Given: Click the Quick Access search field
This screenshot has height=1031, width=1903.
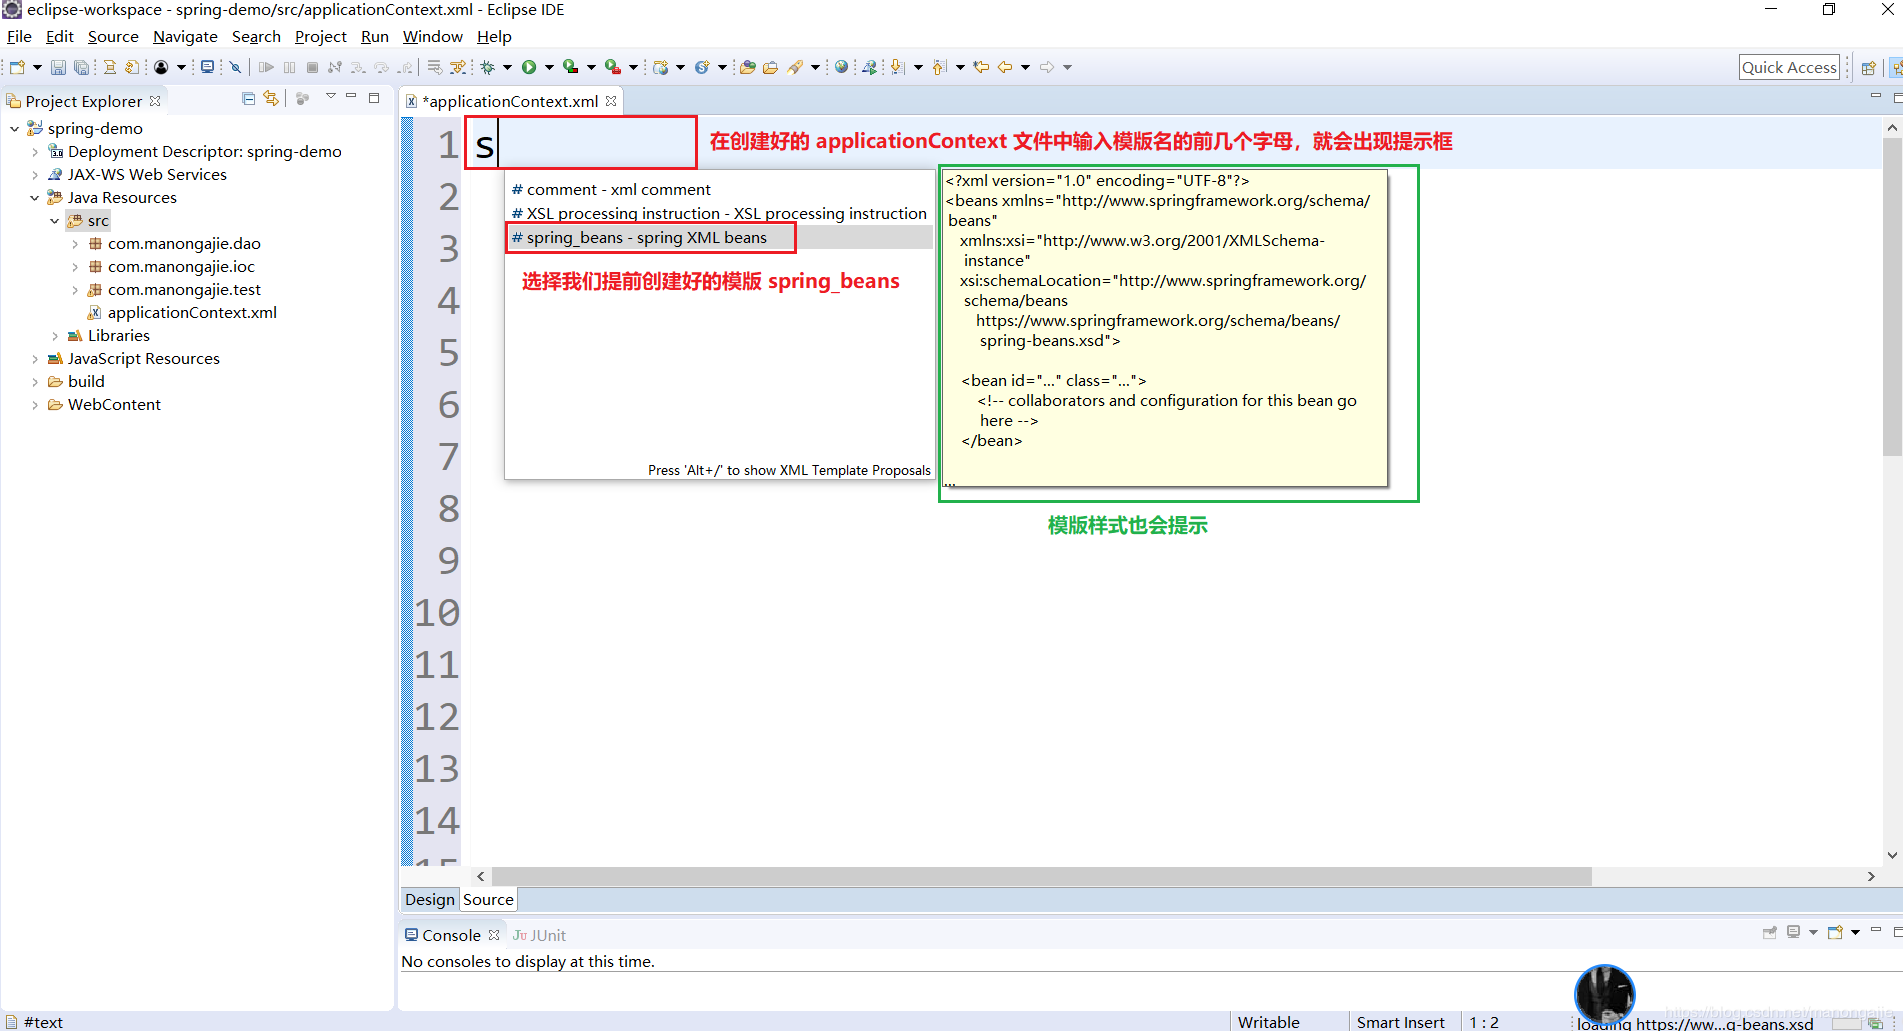Looking at the screenshot, I should (x=1789, y=67).
